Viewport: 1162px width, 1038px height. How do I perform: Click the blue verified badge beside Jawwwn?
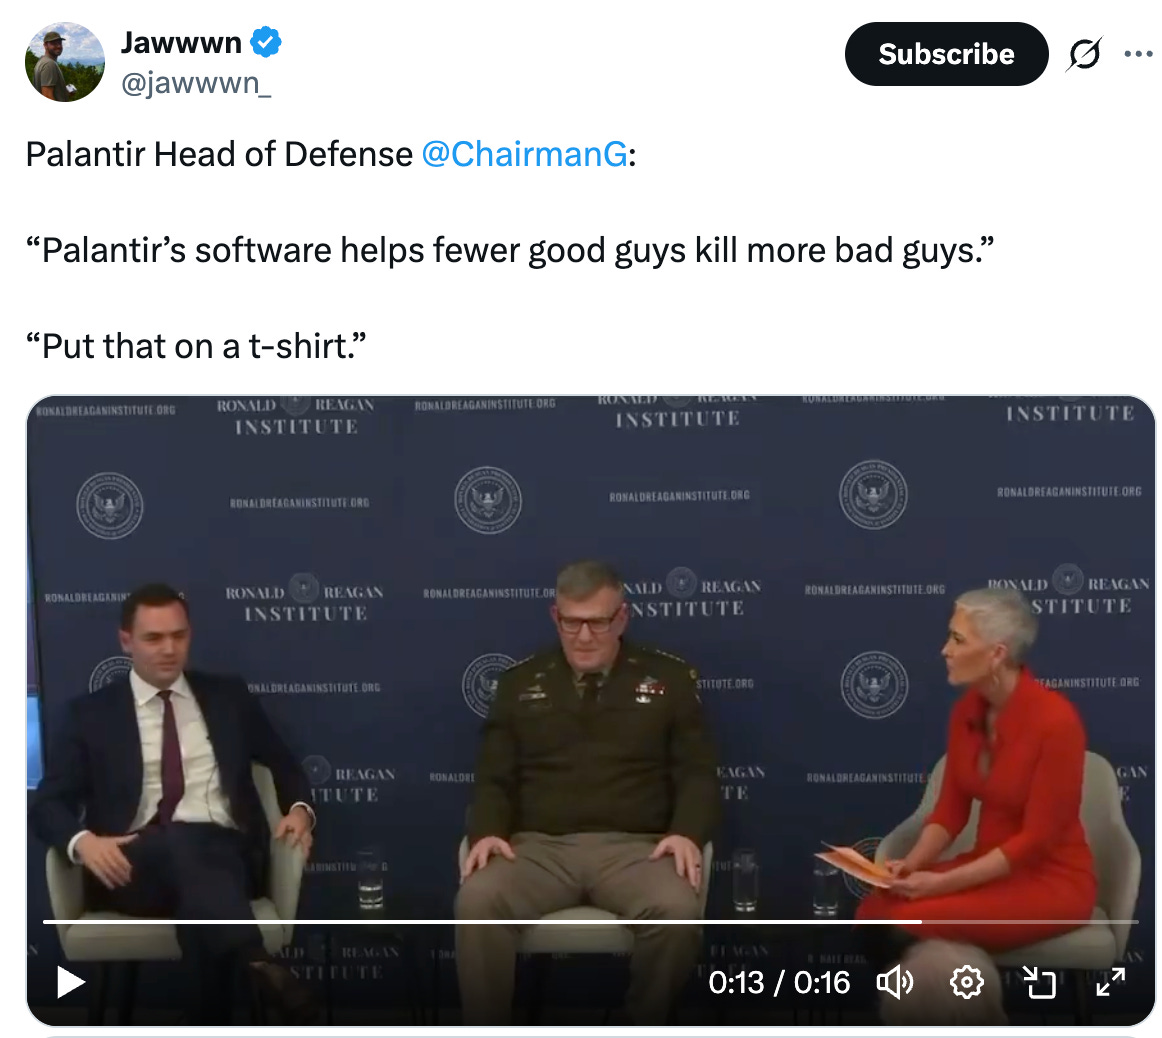tap(265, 41)
